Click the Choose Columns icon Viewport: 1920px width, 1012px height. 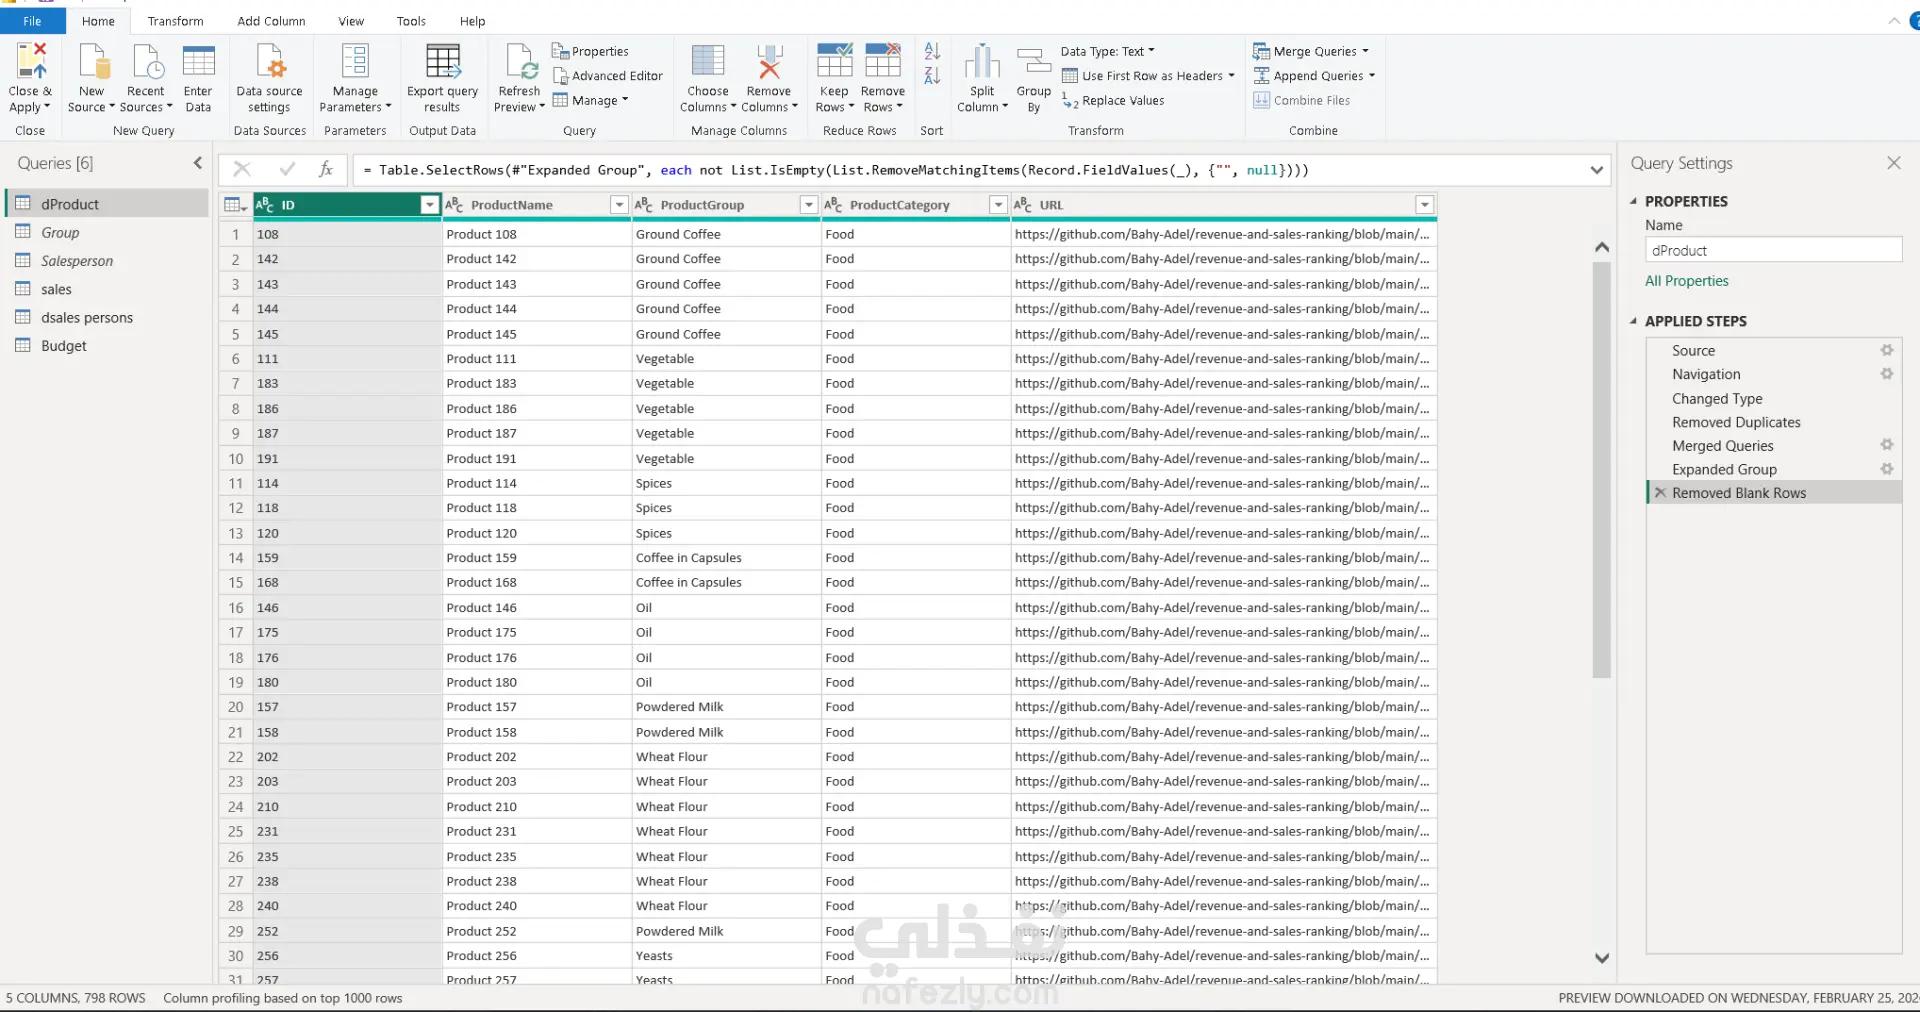pos(708,61)
